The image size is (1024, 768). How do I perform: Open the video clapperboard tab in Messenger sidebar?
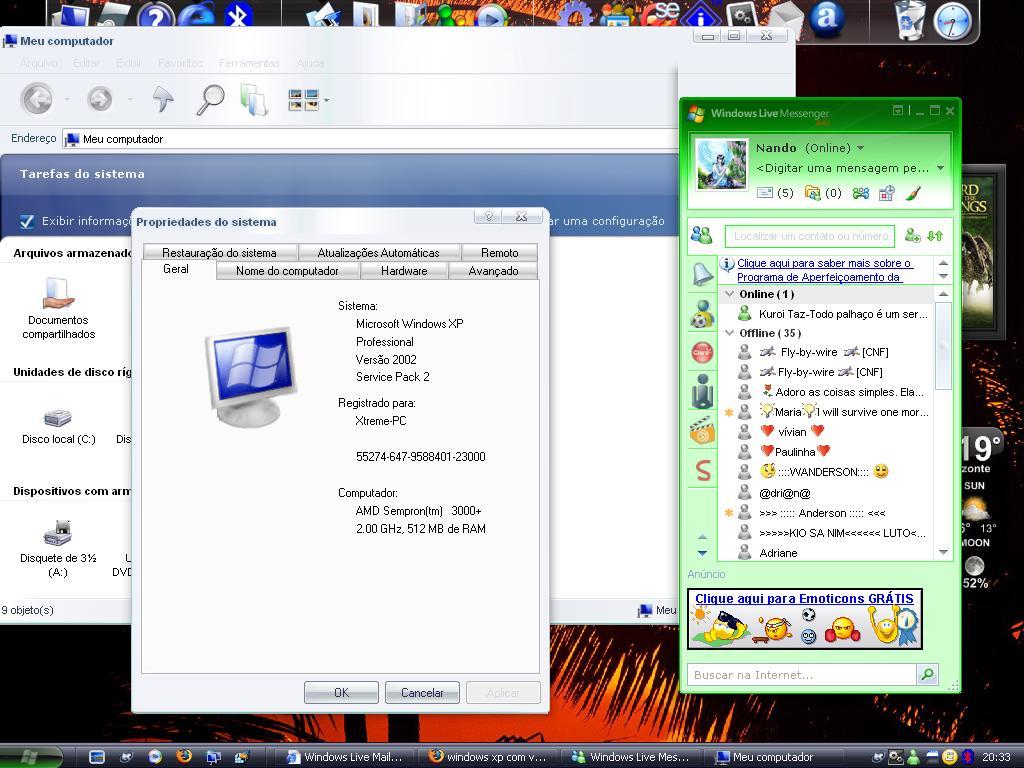(702, 431)
